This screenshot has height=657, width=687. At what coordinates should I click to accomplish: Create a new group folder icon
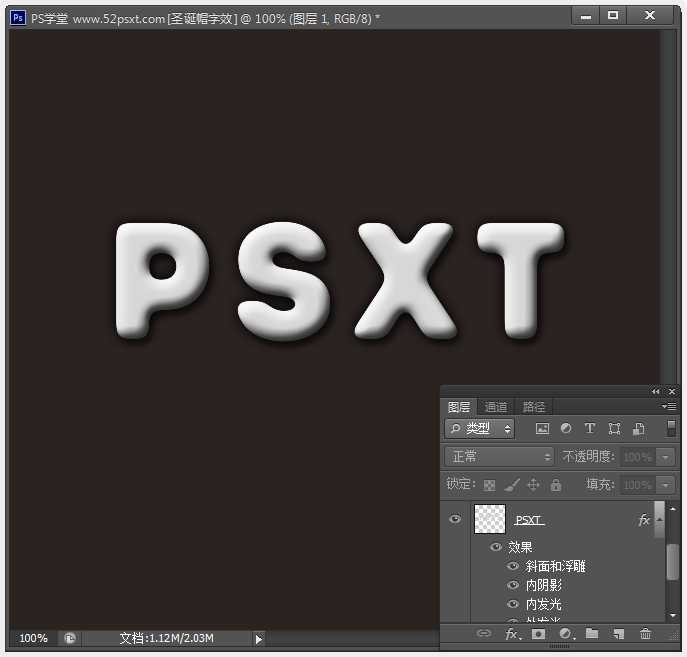click(x=592, y=633)
